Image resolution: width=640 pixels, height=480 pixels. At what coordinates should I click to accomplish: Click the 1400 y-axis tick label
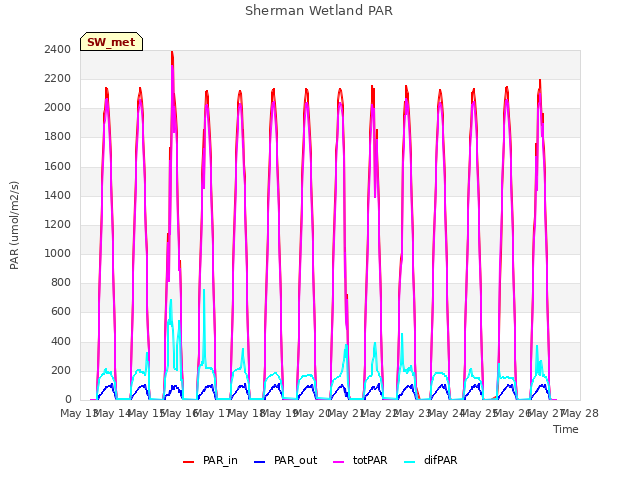(x=58, y=195)
